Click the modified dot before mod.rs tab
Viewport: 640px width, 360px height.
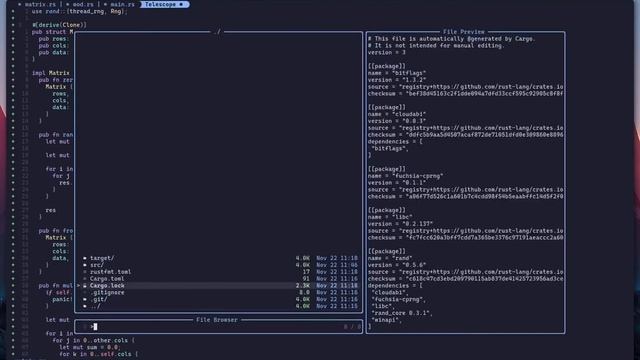click(67, 4)
